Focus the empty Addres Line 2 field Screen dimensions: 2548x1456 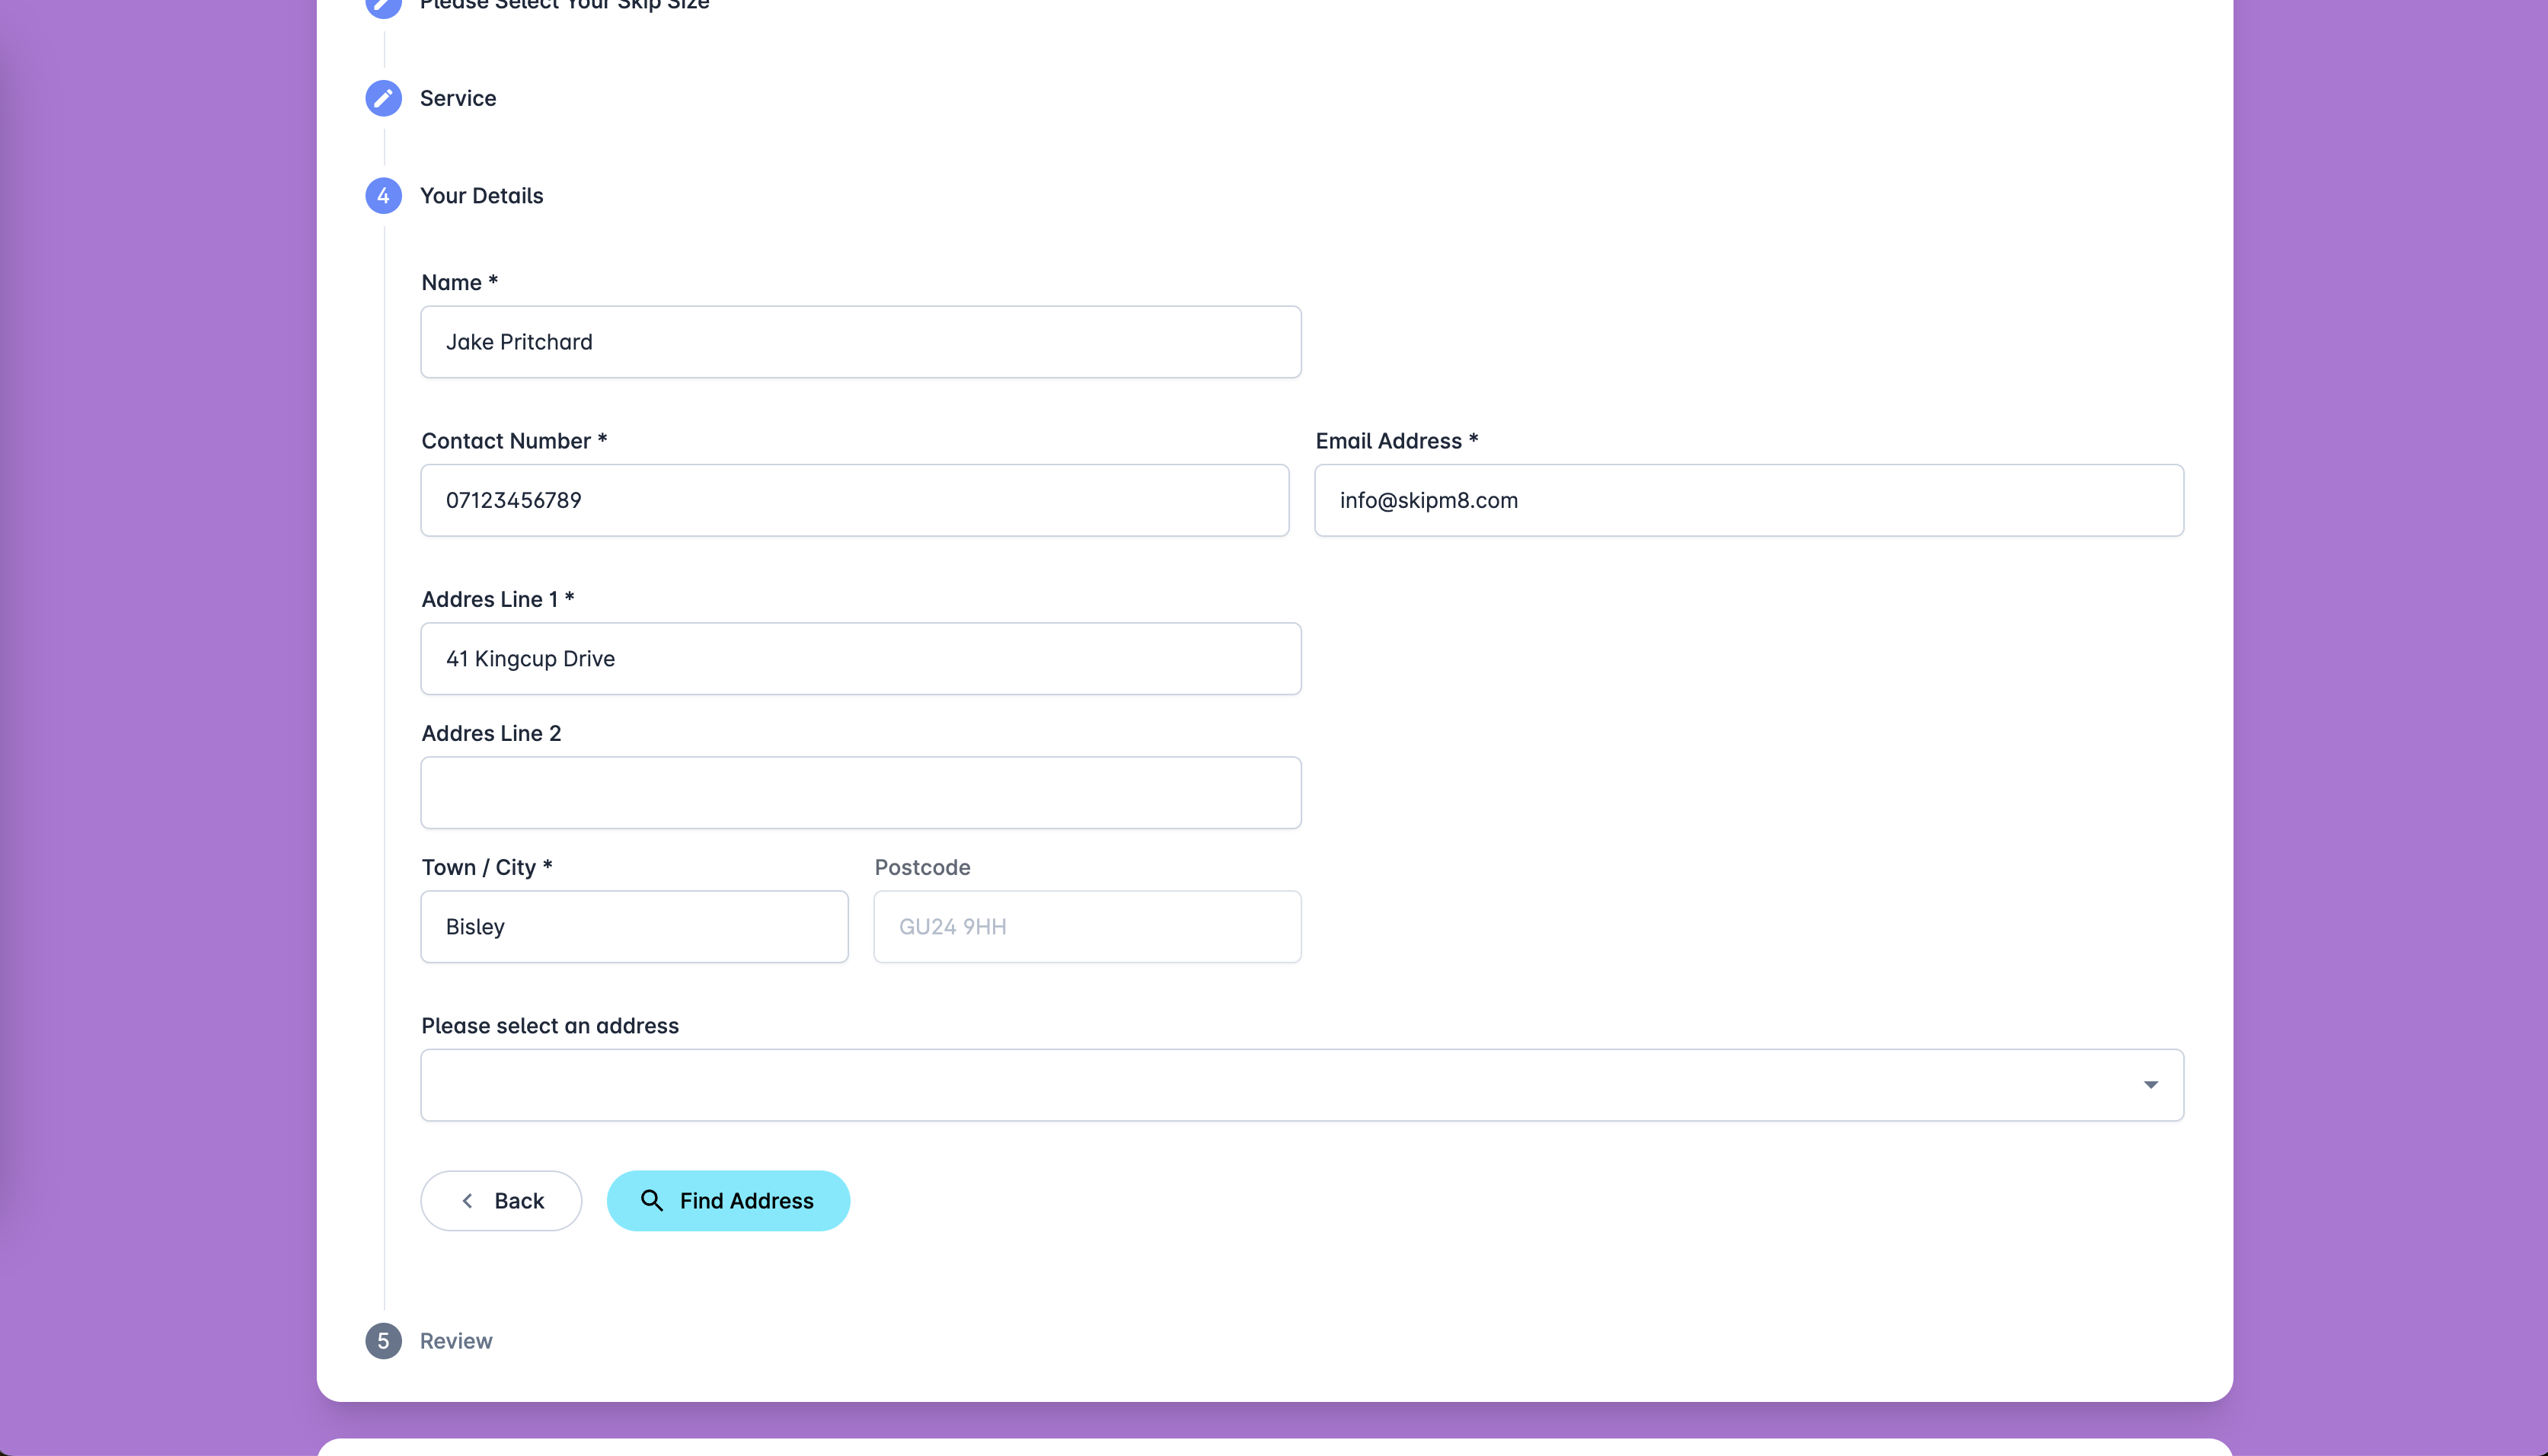click(861, 793)
